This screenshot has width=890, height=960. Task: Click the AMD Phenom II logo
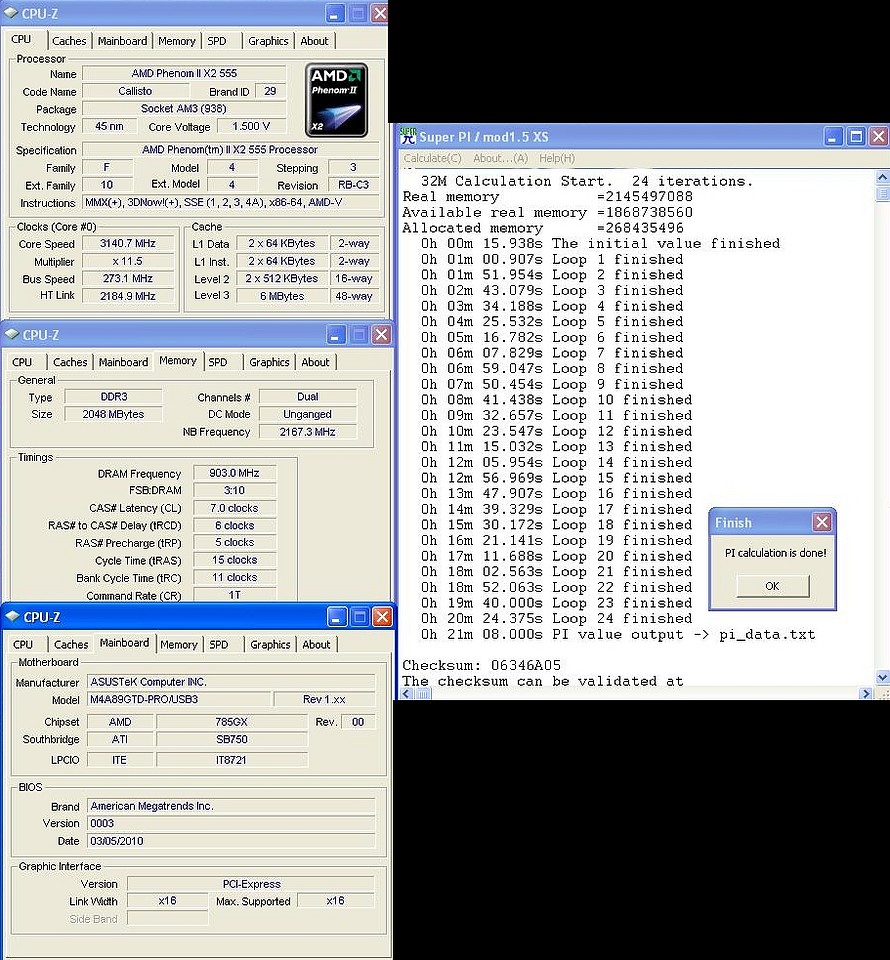tap(336, 100)
